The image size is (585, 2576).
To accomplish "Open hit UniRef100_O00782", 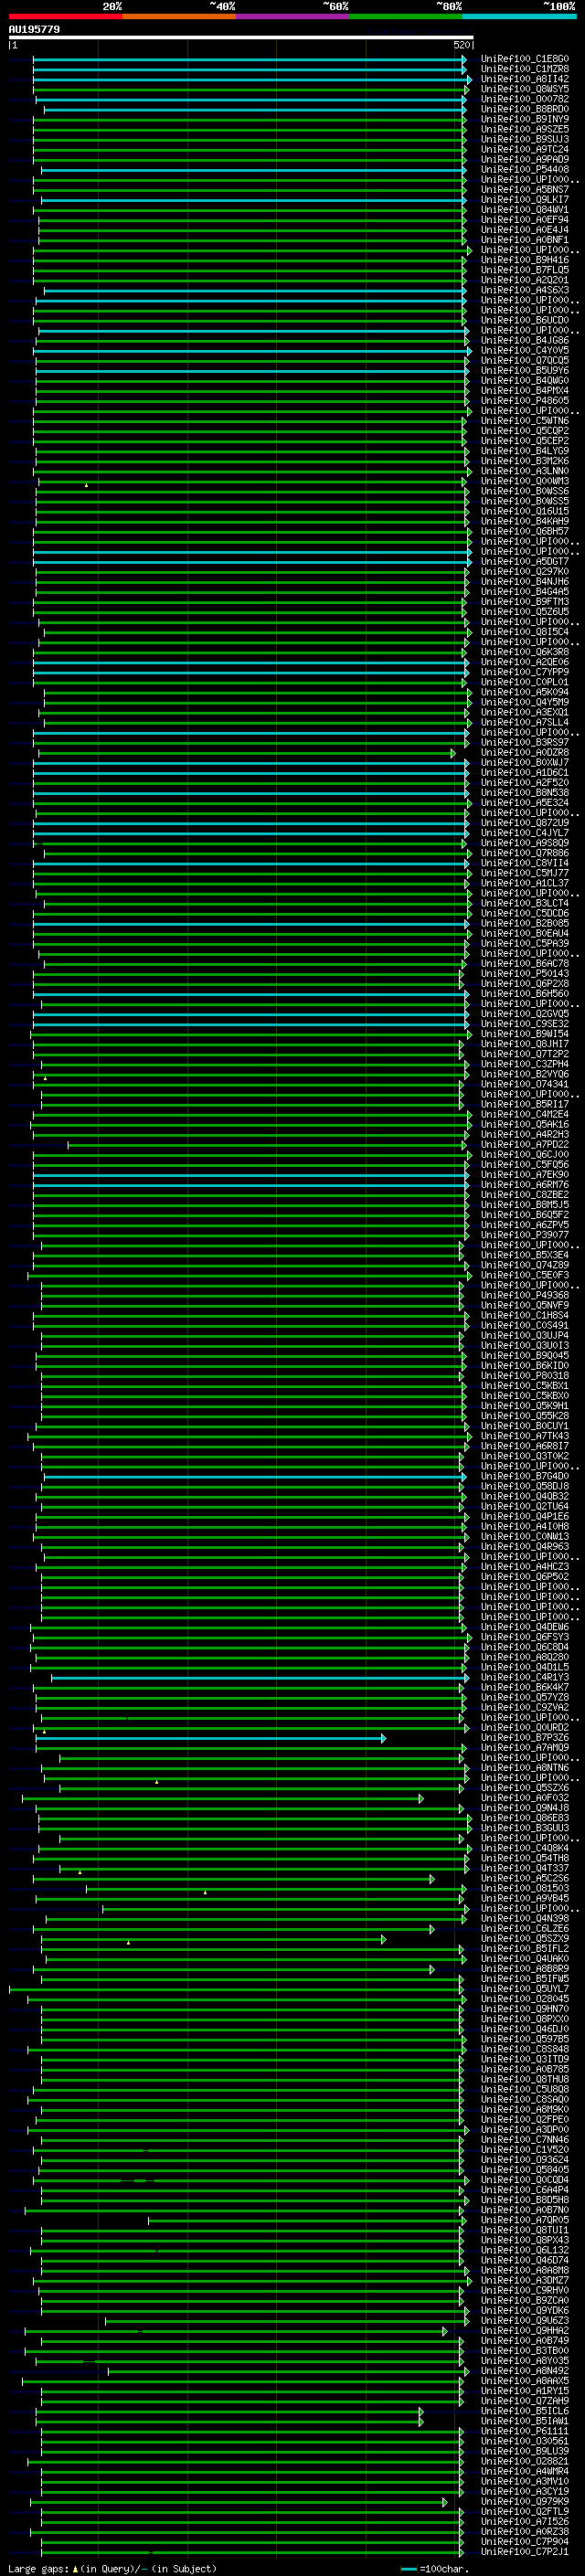I will tap(524, 99).
